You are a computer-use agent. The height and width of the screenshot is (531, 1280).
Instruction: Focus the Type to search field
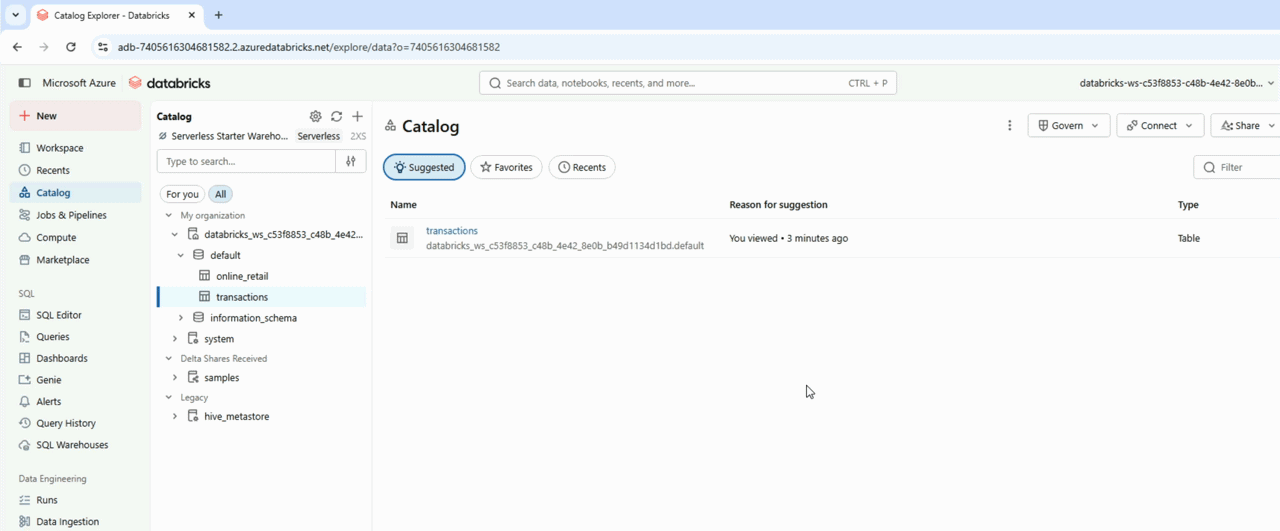click(246, 161)
